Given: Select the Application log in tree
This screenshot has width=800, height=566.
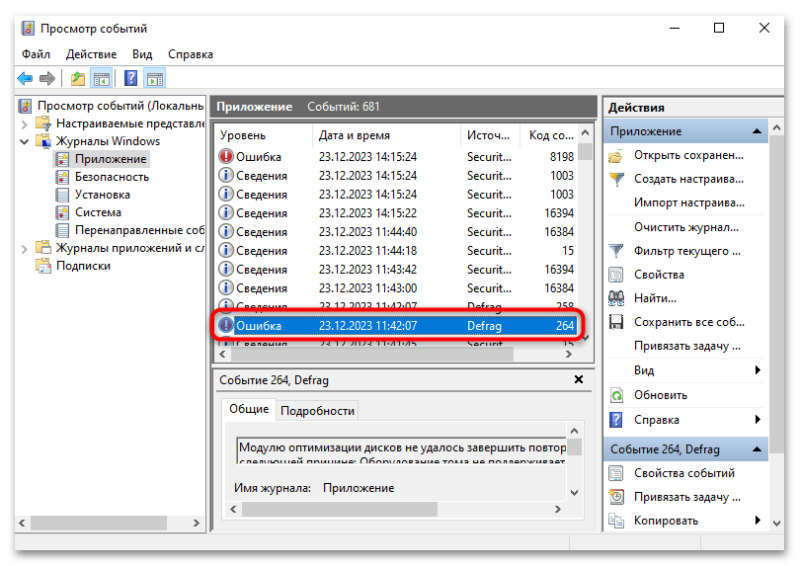Looking at the screenshot, I should pos(110,159).
